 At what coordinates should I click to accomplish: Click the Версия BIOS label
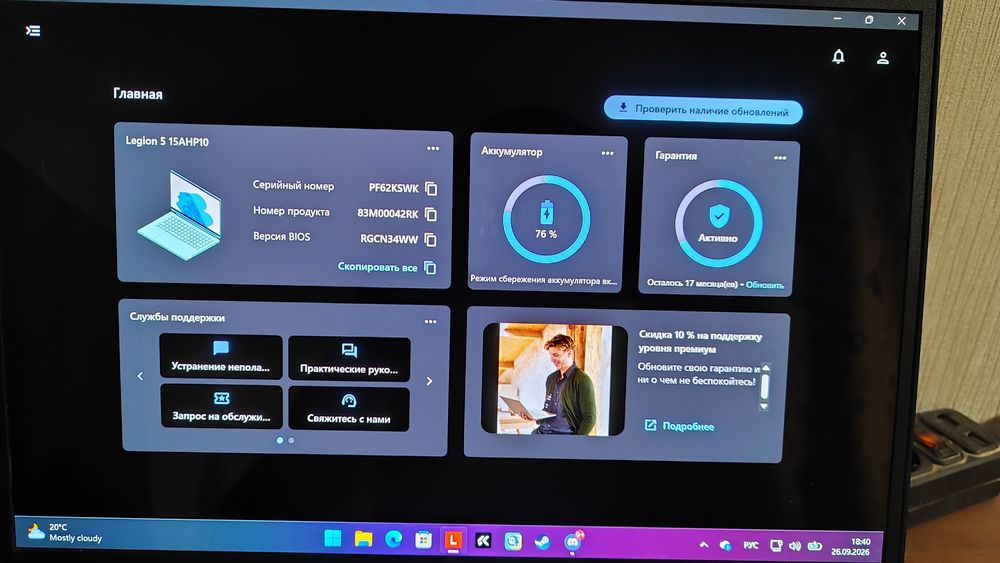click(281, 237)
